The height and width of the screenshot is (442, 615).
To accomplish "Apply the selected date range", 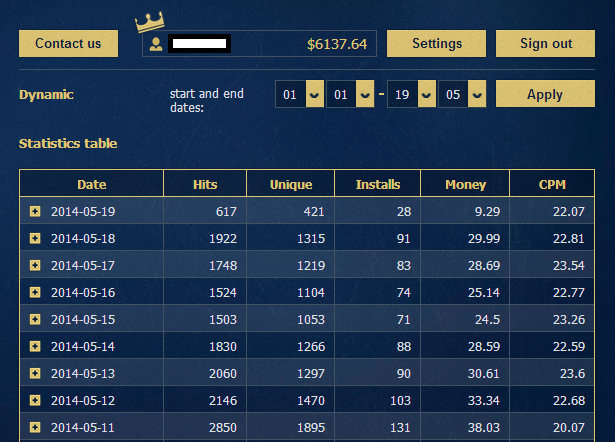I will coord(545,94).
